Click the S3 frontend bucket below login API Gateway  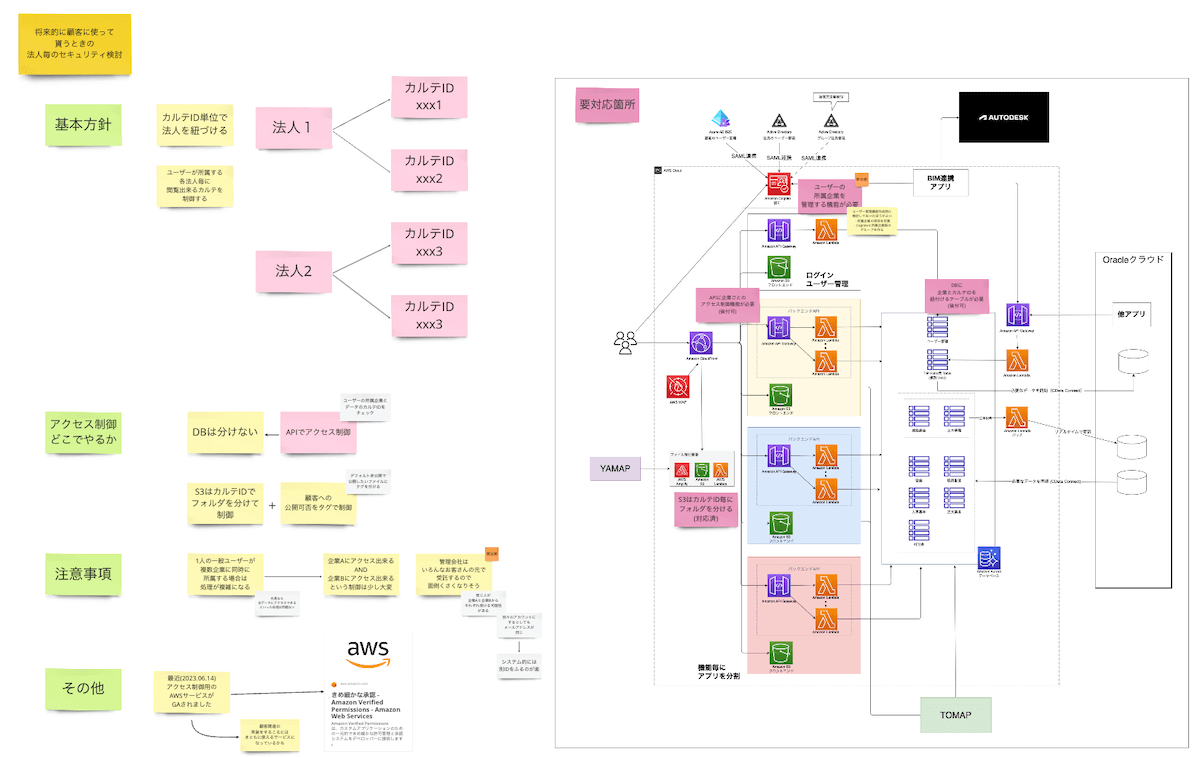pyautogui.click(x=781, y=267)
